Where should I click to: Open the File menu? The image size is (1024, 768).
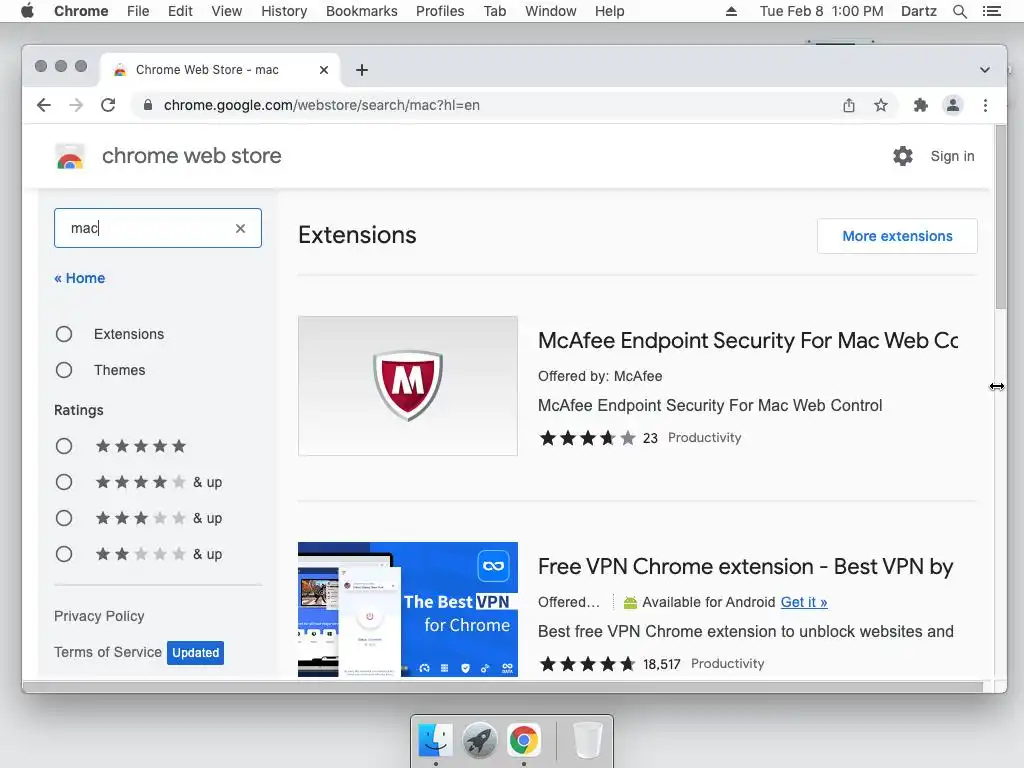coord(138,11)
